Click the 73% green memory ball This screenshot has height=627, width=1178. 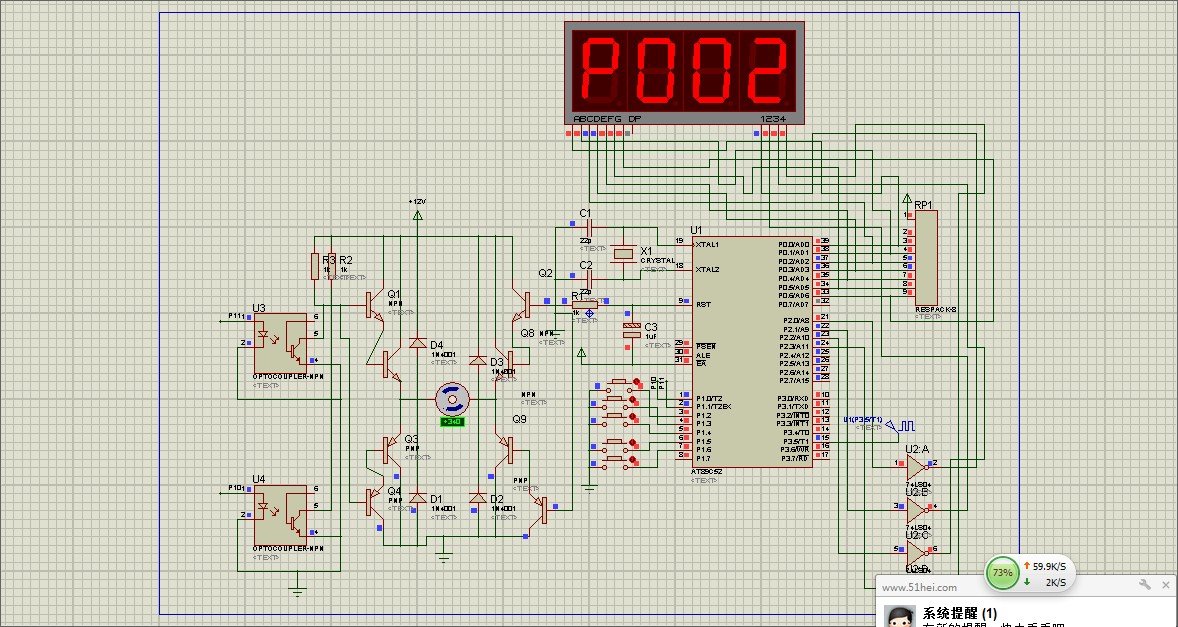point(1002,572)
